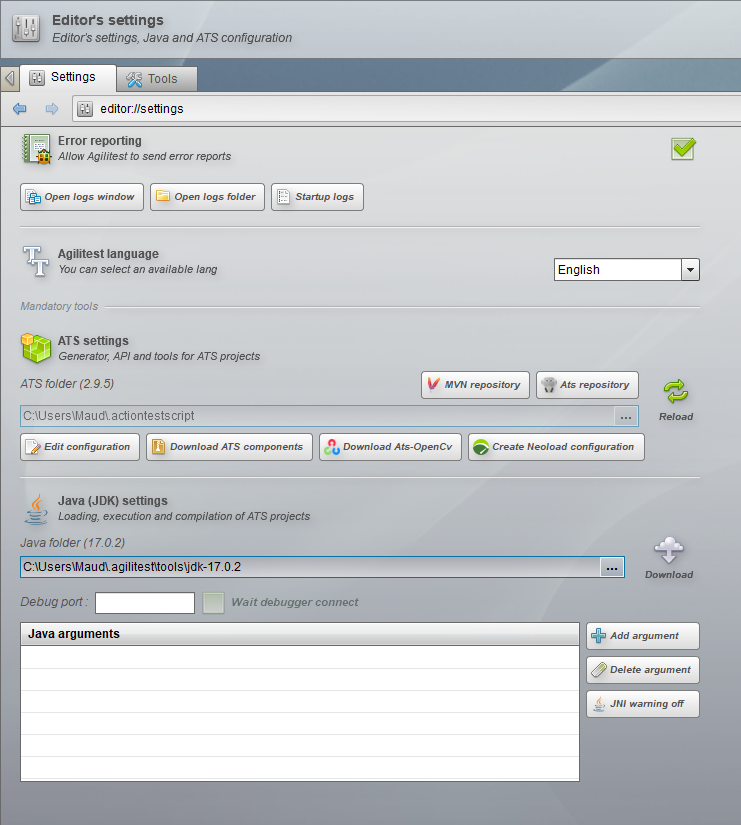Image resolution: width=741 pixels, height=825 pixels.
Task: Click Edit configuration
Action: tap(80, 447)
